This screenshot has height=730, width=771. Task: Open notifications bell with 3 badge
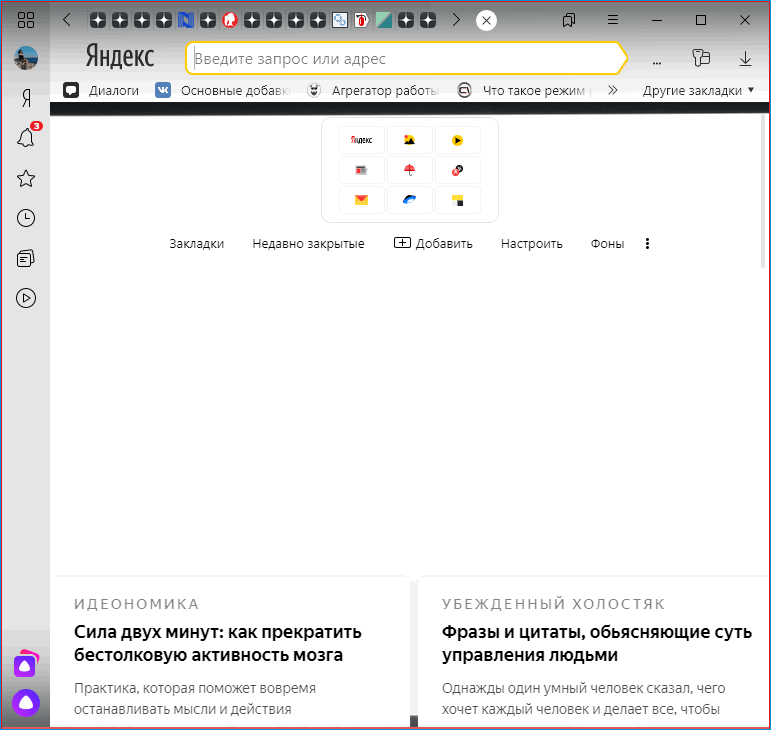(26, 137)
